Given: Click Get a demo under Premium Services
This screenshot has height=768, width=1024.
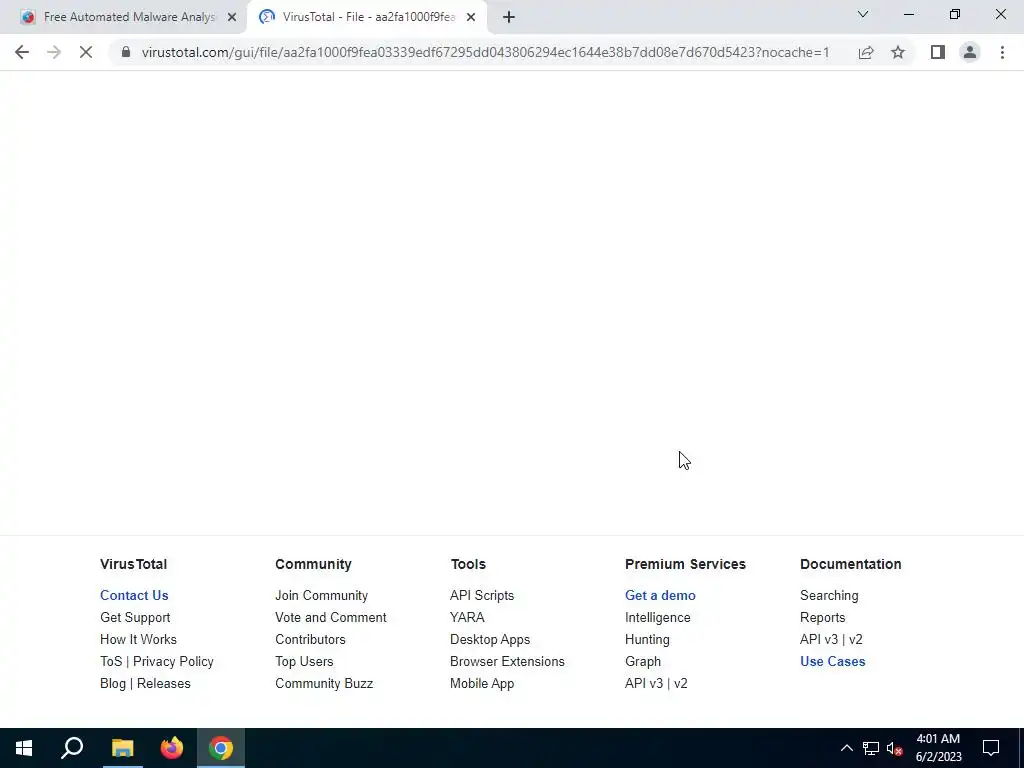Looking at the screenshot, I should [x=660, y=596].
